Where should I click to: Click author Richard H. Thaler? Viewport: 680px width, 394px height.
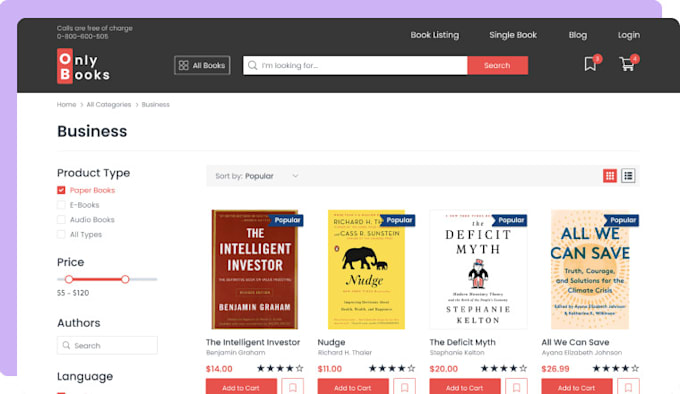(345, 353)
